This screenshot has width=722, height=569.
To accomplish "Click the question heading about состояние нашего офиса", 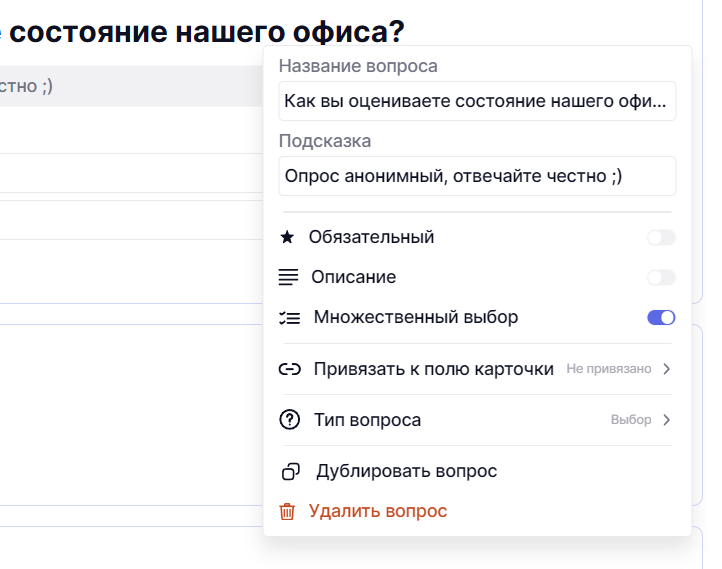I will (x=200, y=32).
